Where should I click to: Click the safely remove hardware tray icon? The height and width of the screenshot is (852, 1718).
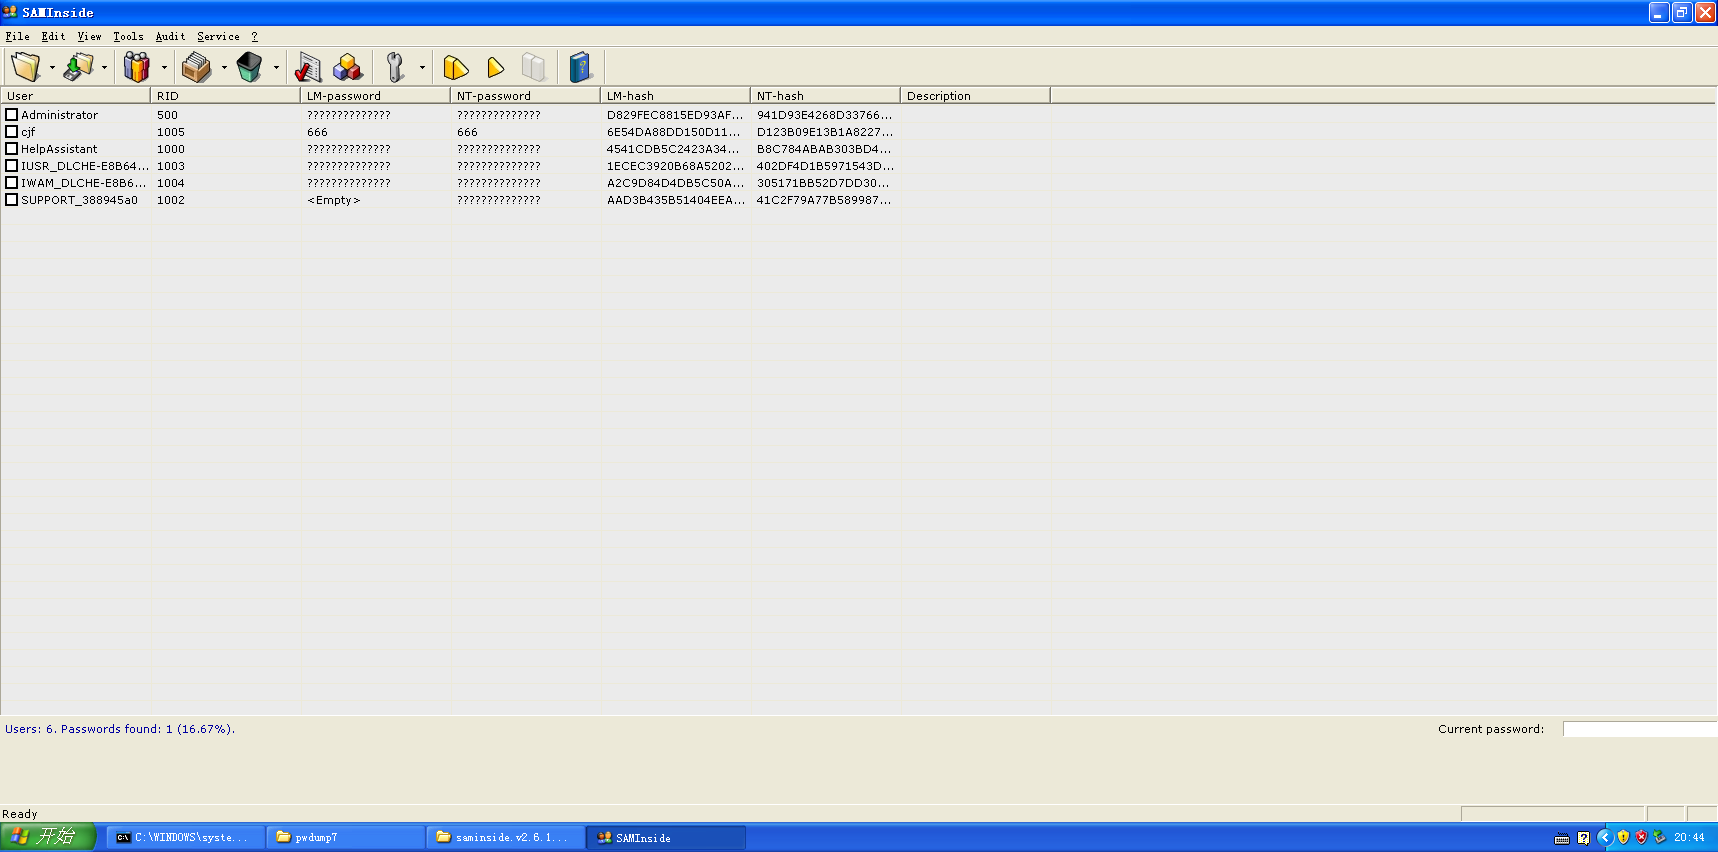[1659, 837]
